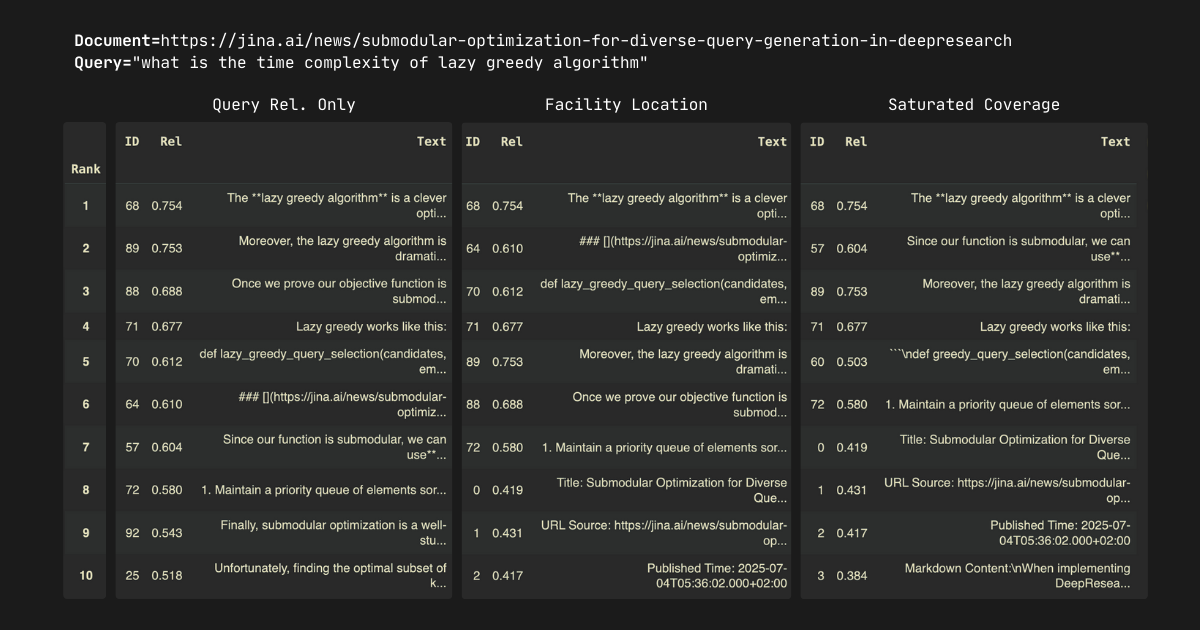Select rank number 6 in the Rank column

coord(86,404)
